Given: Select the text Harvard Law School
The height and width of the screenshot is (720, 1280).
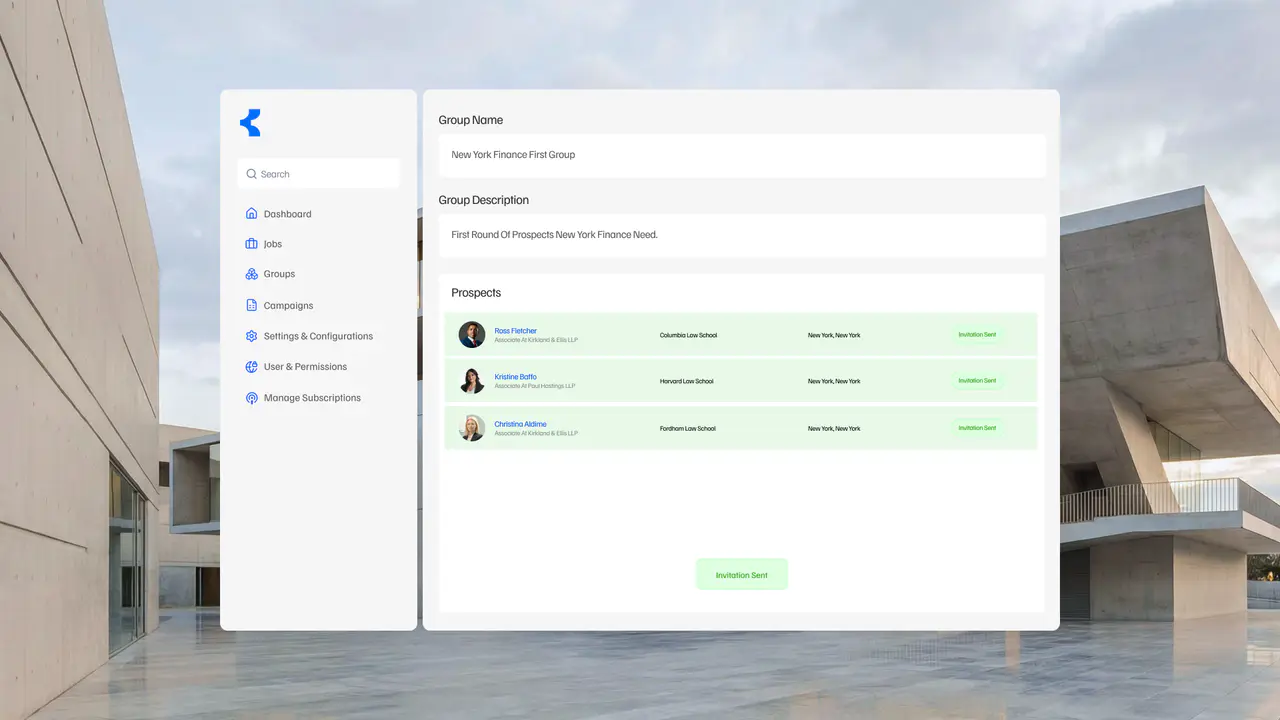Looking at the screenshot, I should 687,382.
